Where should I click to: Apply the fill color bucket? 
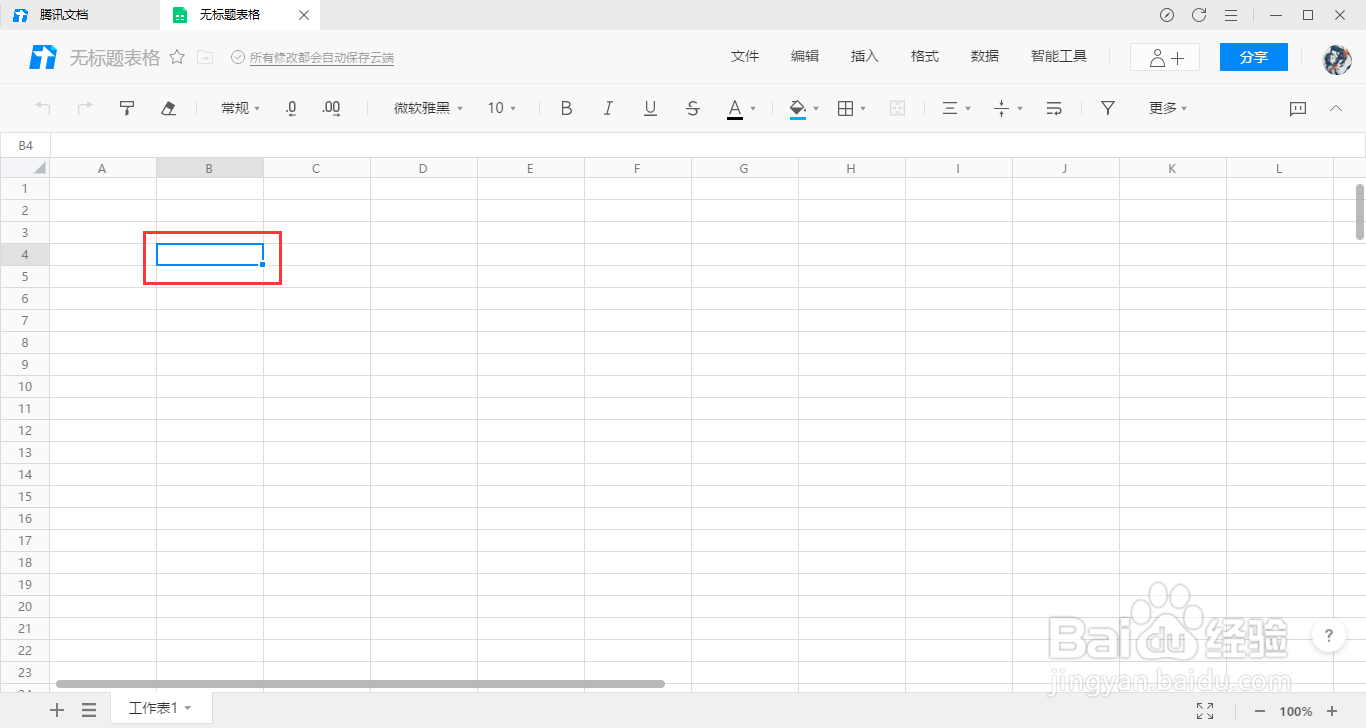point(798,108)
